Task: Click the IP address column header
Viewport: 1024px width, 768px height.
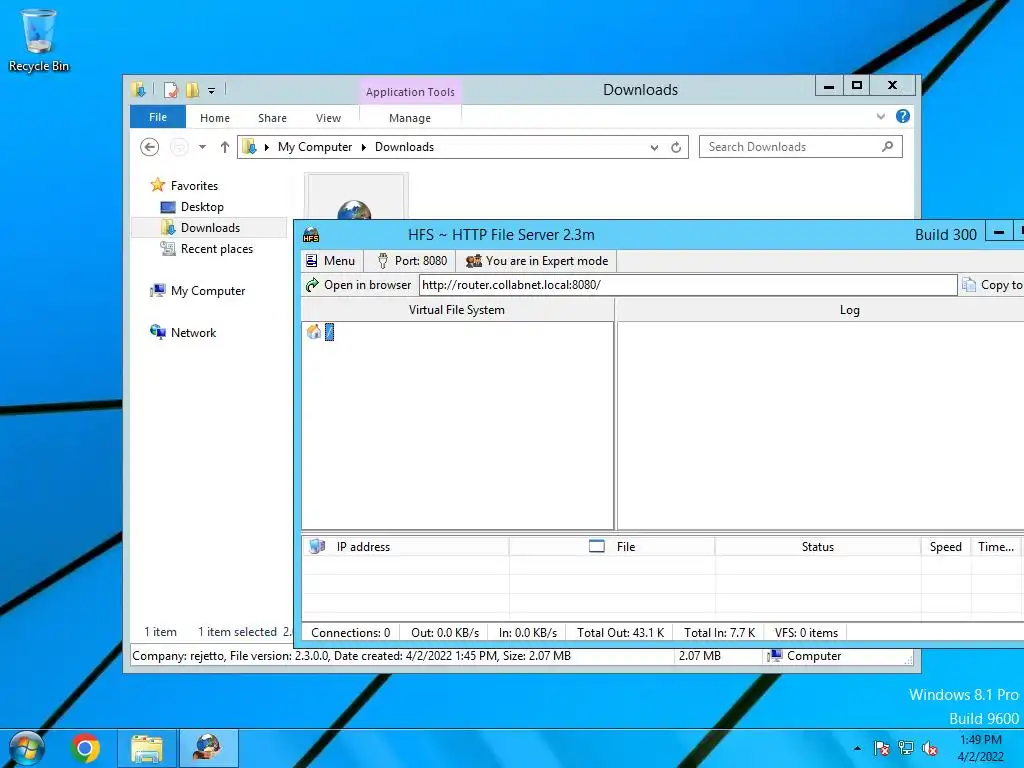Action: [405, 547]
